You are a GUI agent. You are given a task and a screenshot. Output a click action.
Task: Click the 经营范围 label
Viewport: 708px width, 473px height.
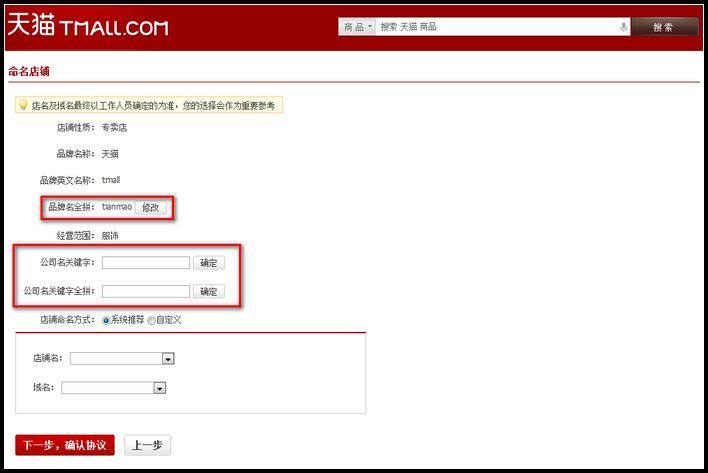(x=75, y=236)
